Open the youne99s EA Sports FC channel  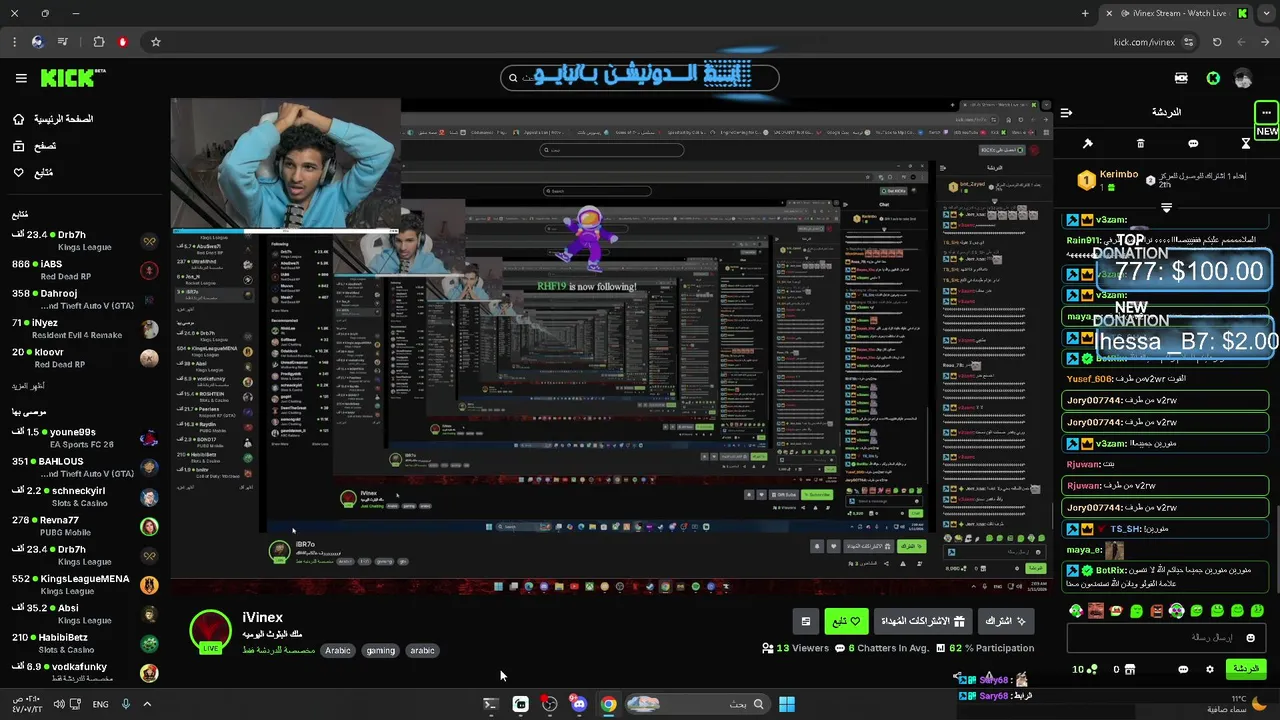tap(84, 438)
